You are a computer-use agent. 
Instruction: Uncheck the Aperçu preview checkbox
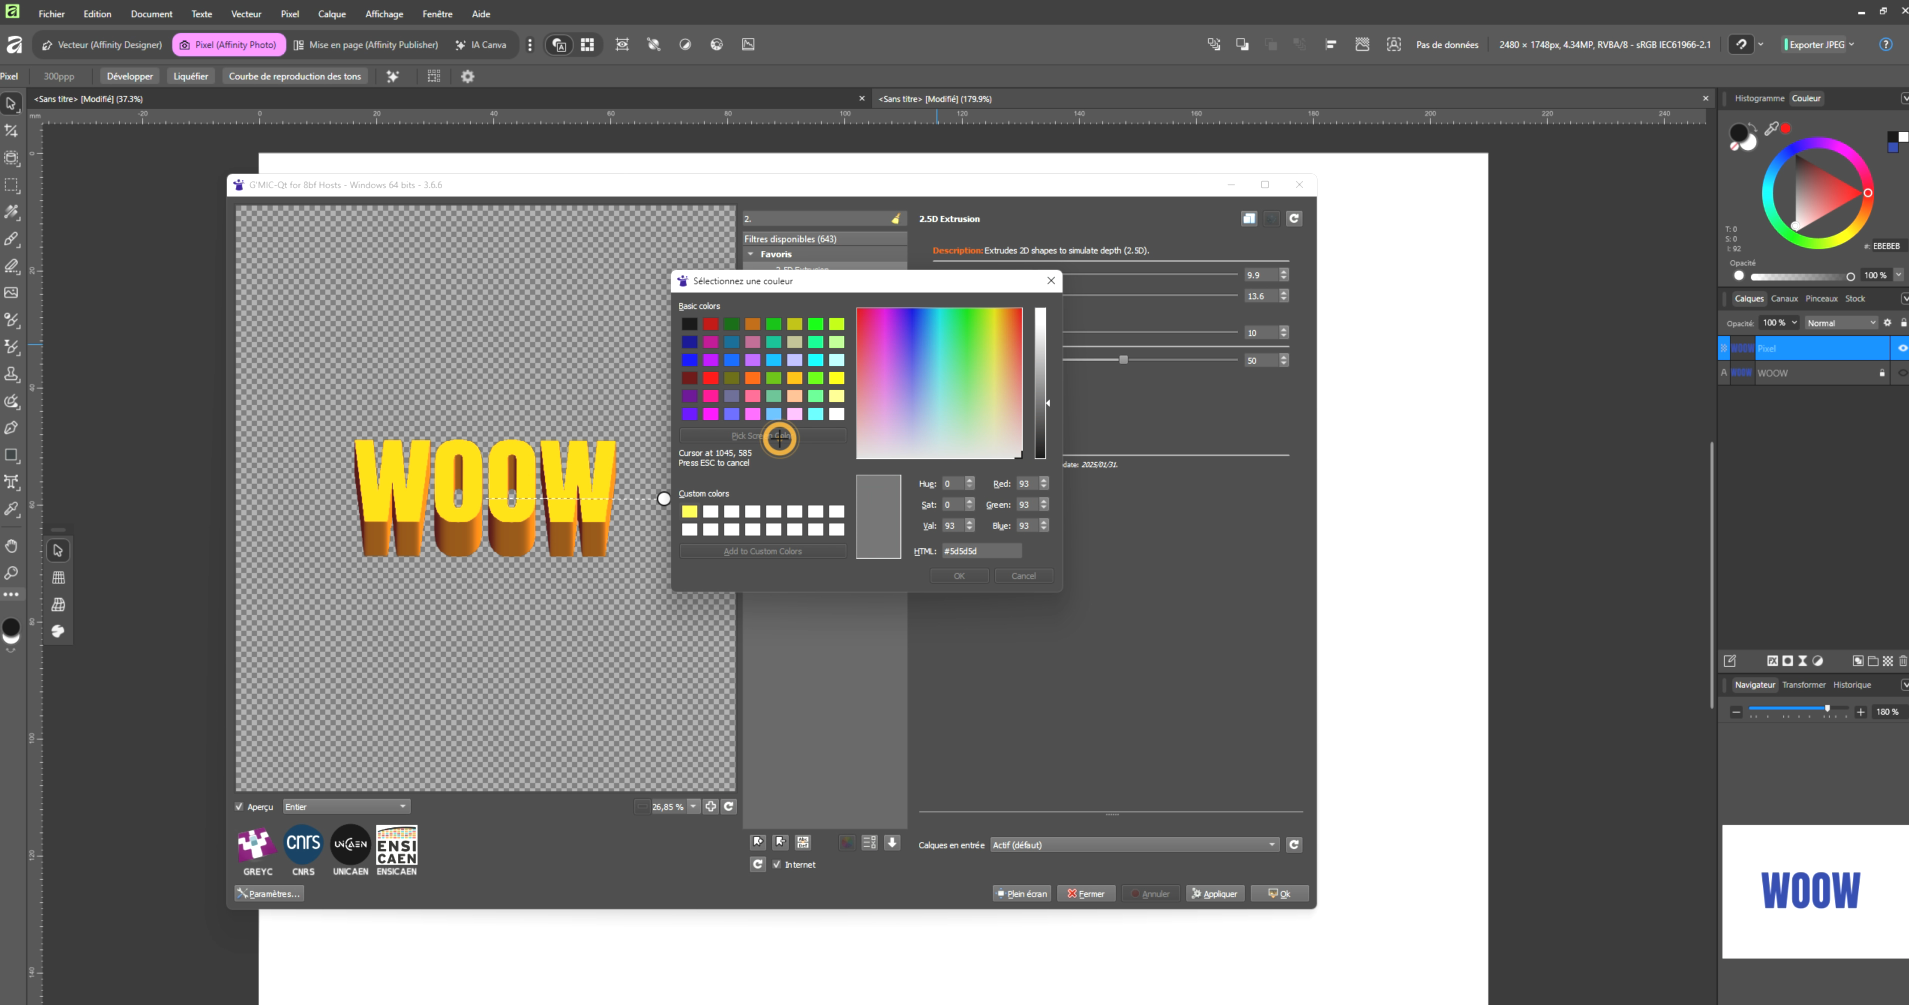tap(239, 807)
